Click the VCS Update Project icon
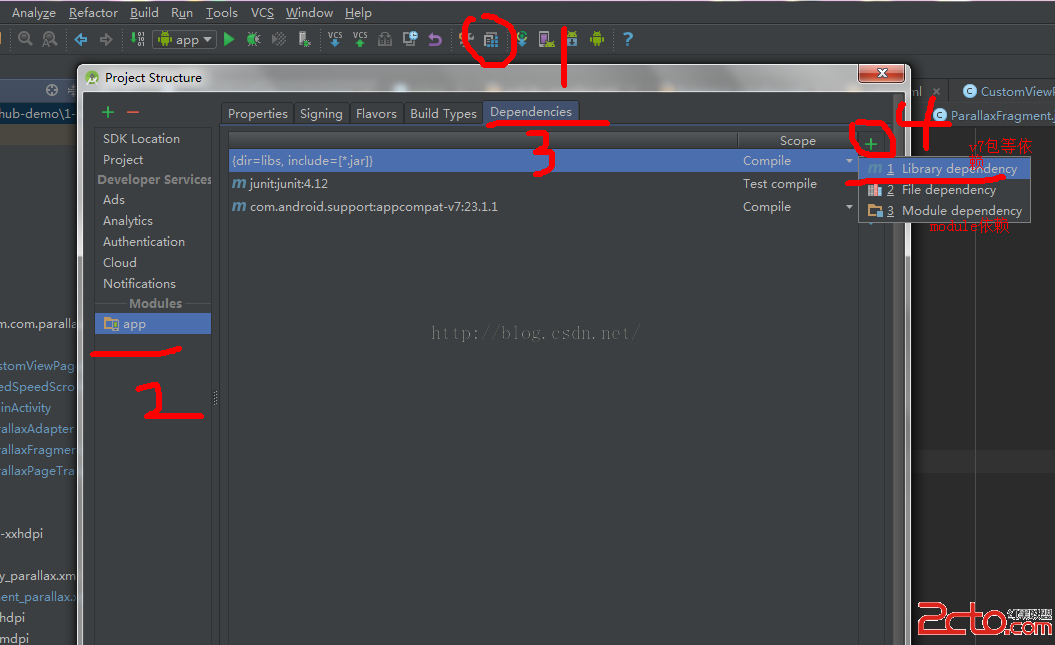The width and height of the screenshot is (1055, 645). (335, 39)
